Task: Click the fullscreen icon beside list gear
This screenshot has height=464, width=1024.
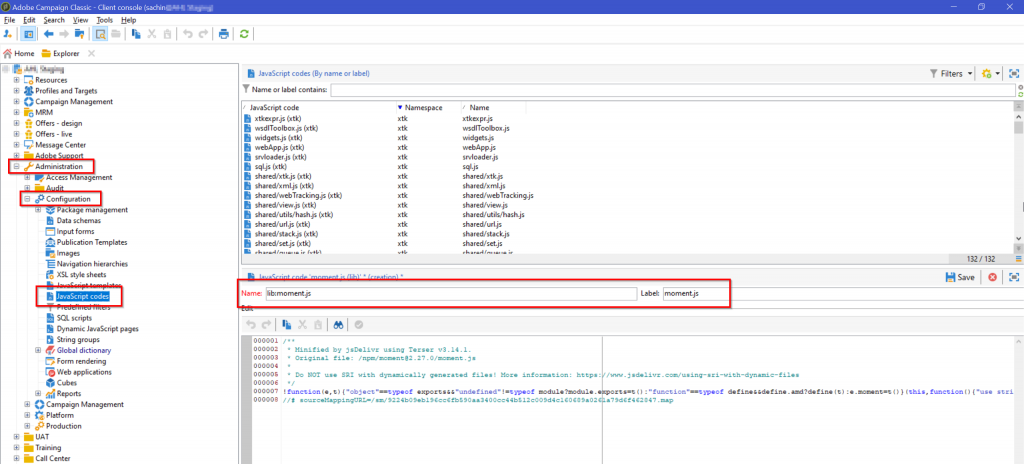Action: tap(1014, 74)
